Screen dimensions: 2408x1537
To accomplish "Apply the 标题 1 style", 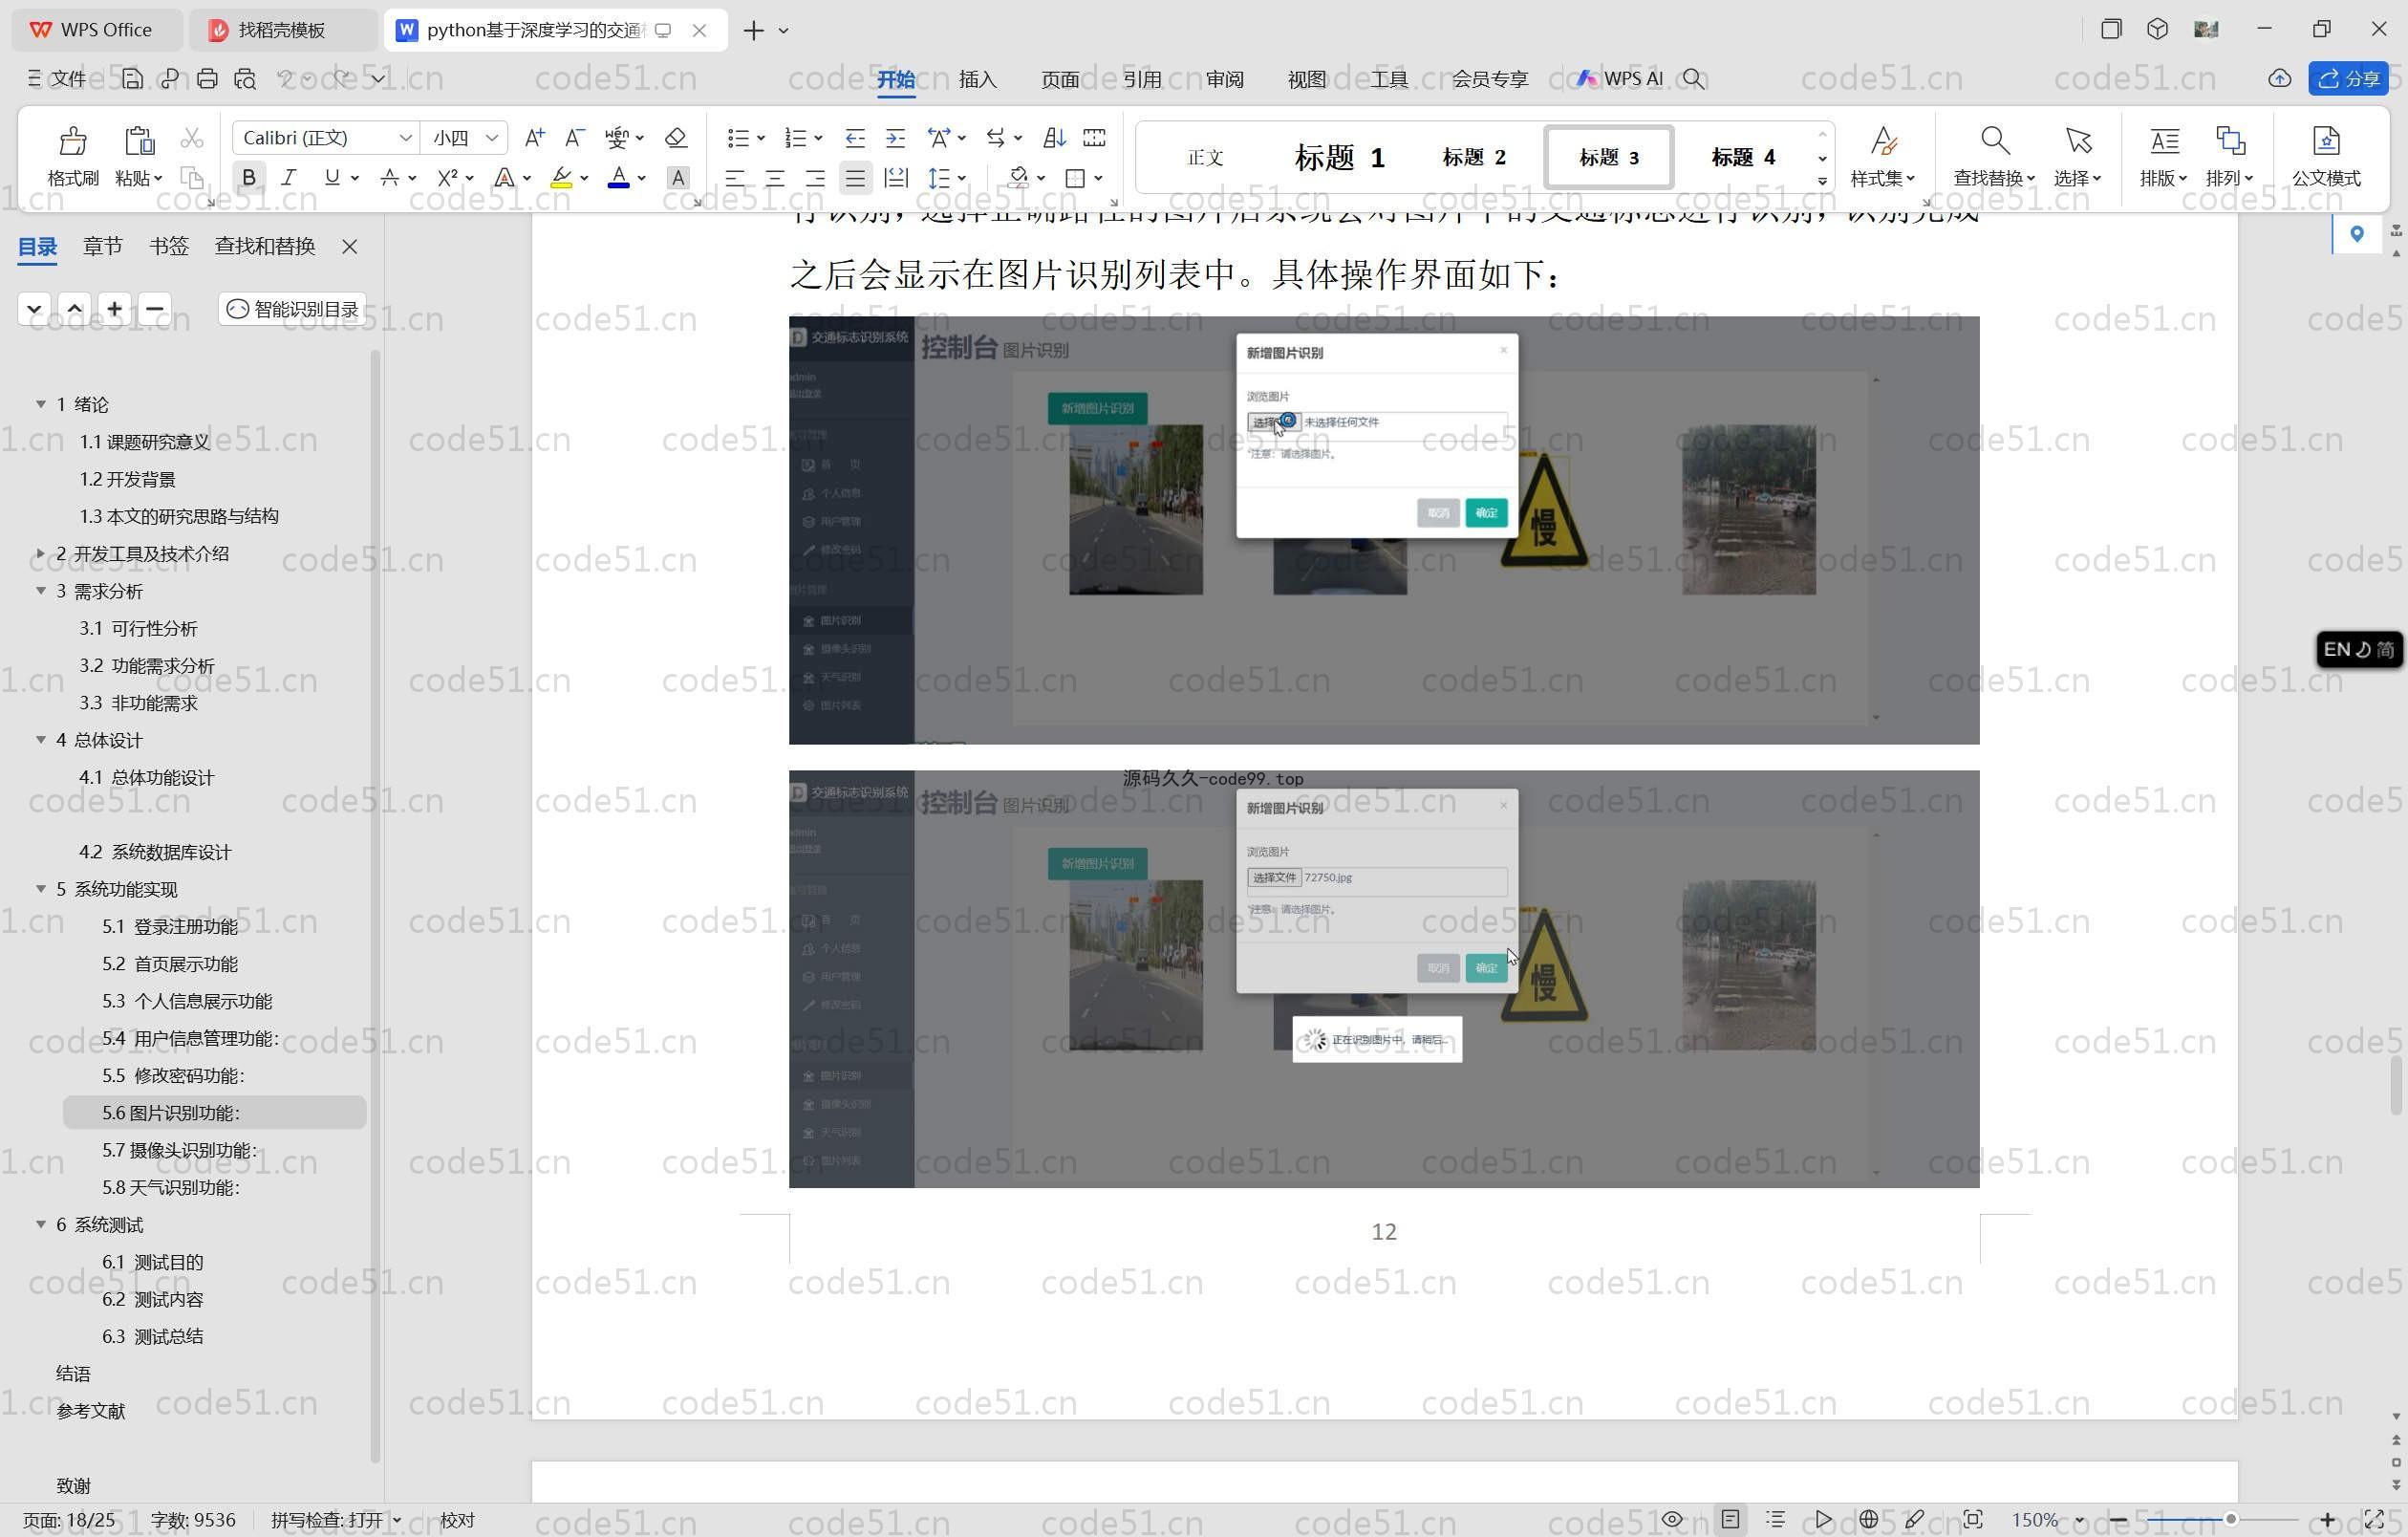I will (x=1339, y=157).
